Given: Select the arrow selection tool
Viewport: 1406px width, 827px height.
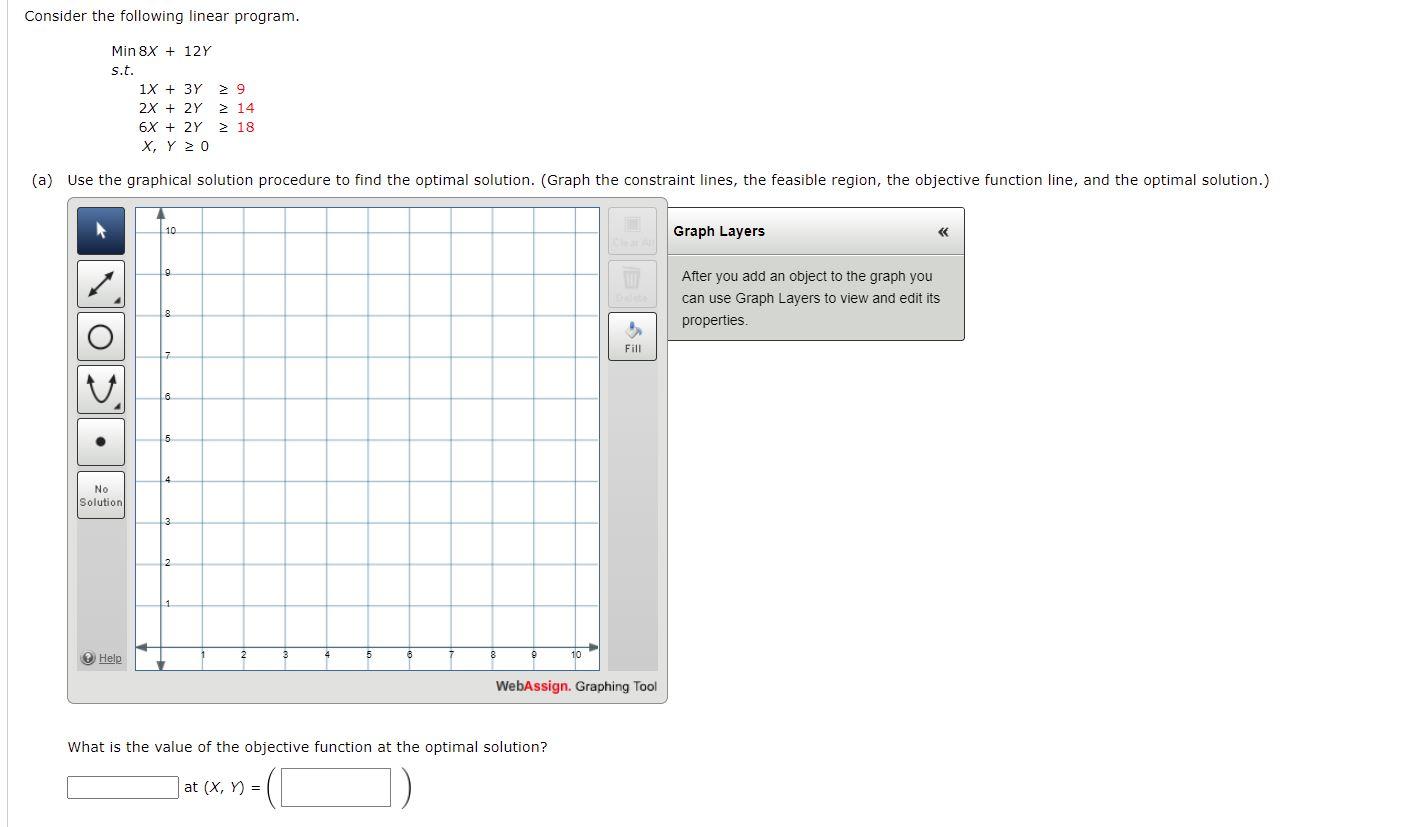Looking at the screenshot, I should pyautogui.click(x=100, y=230).
